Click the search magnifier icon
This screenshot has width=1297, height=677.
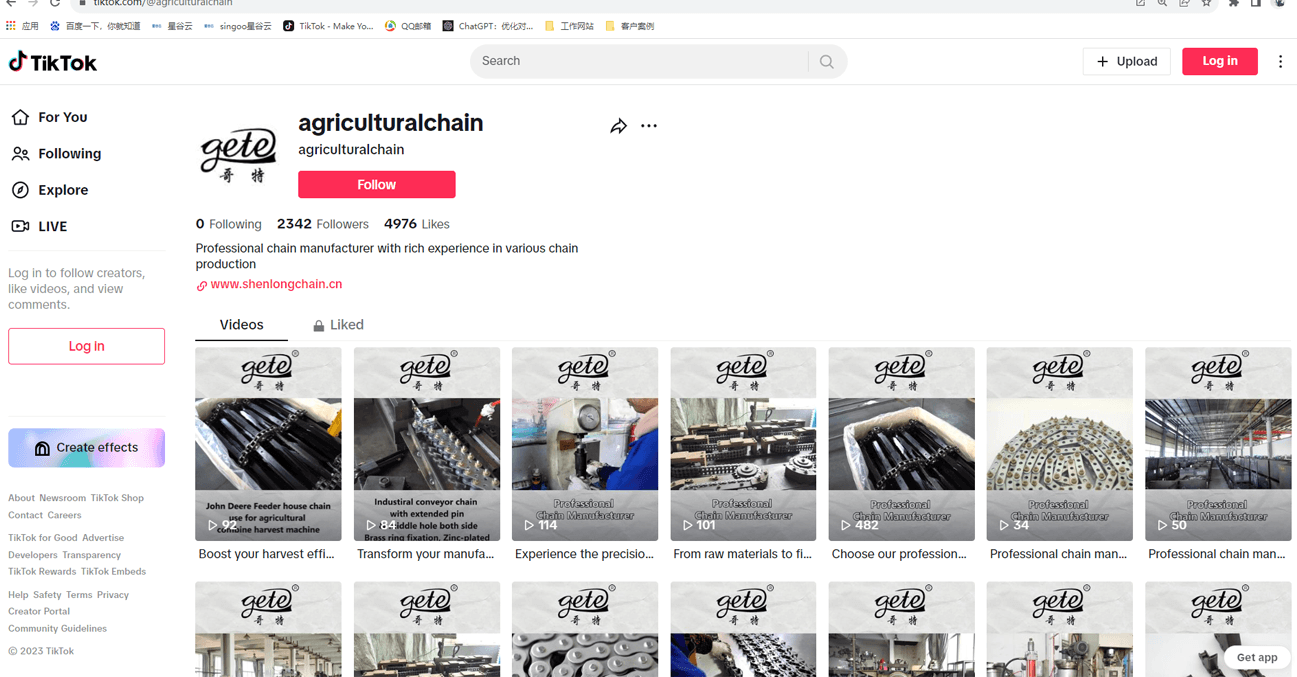tap(826, 62)
